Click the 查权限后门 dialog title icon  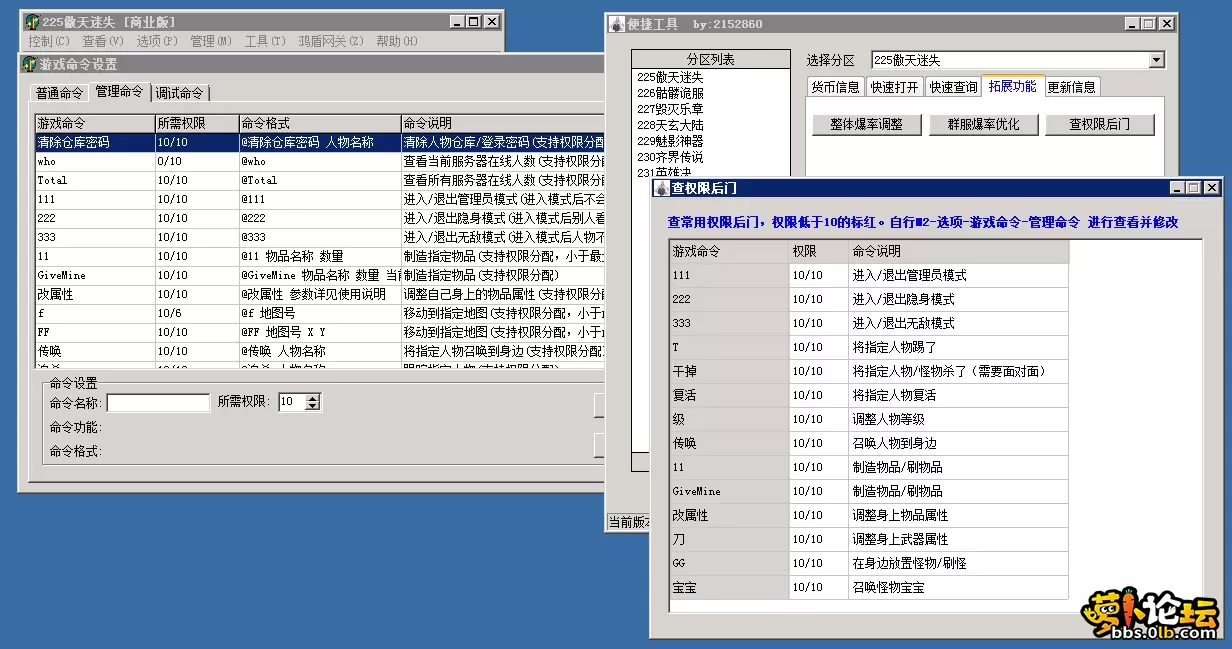[x=662, y=187]
